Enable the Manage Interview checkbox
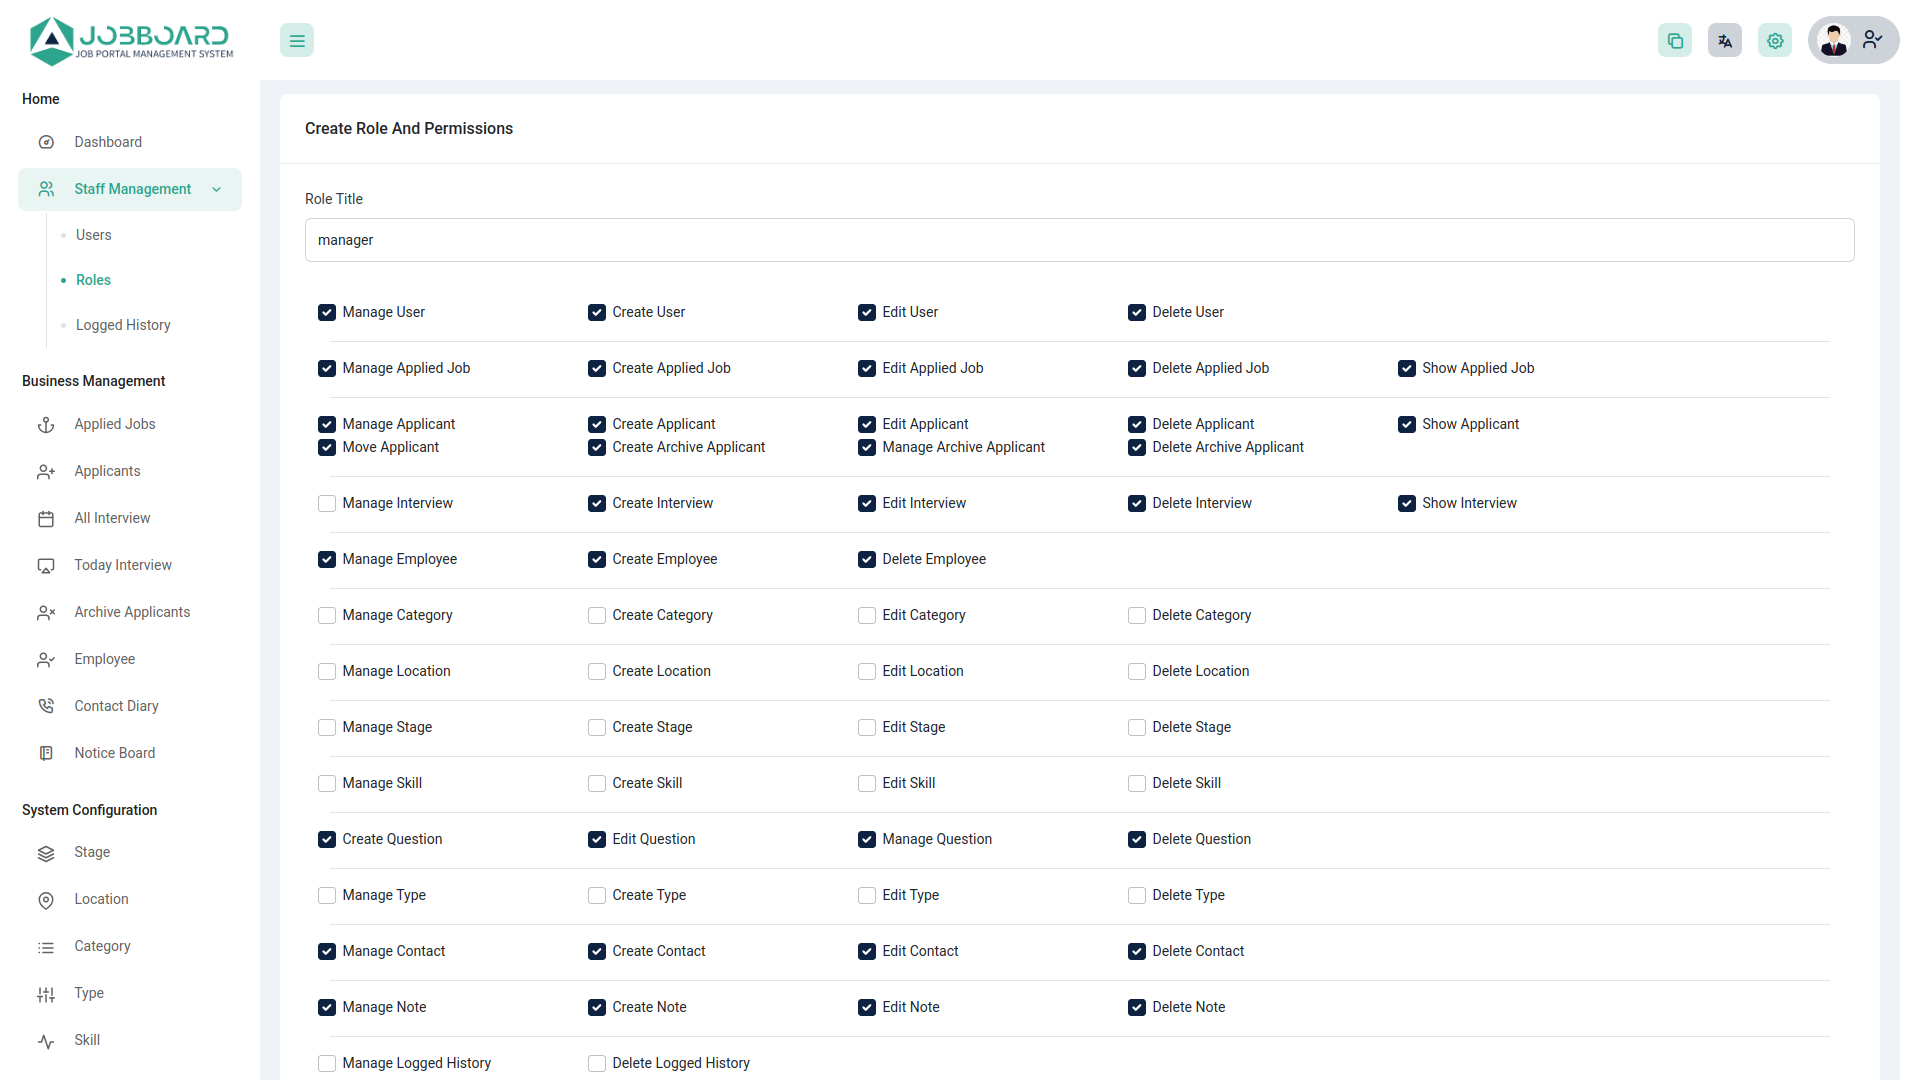The image size is (1920, 1080). tap(326, 503)
